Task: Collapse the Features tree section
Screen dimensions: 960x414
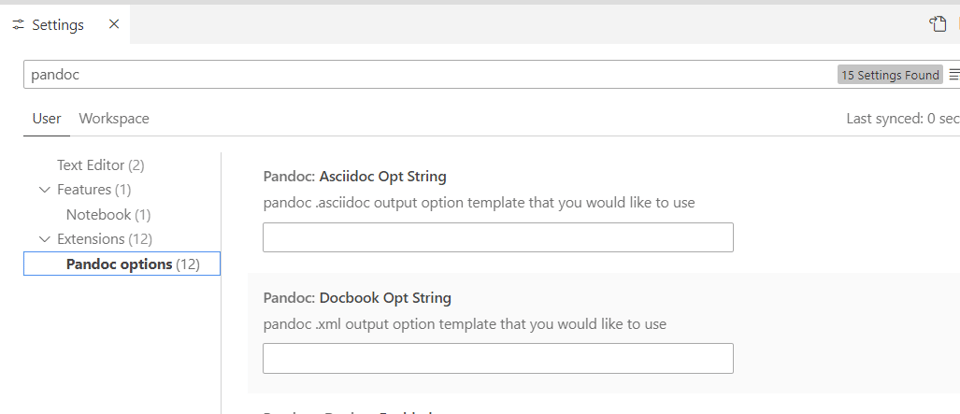Action: tap(44, 190)
